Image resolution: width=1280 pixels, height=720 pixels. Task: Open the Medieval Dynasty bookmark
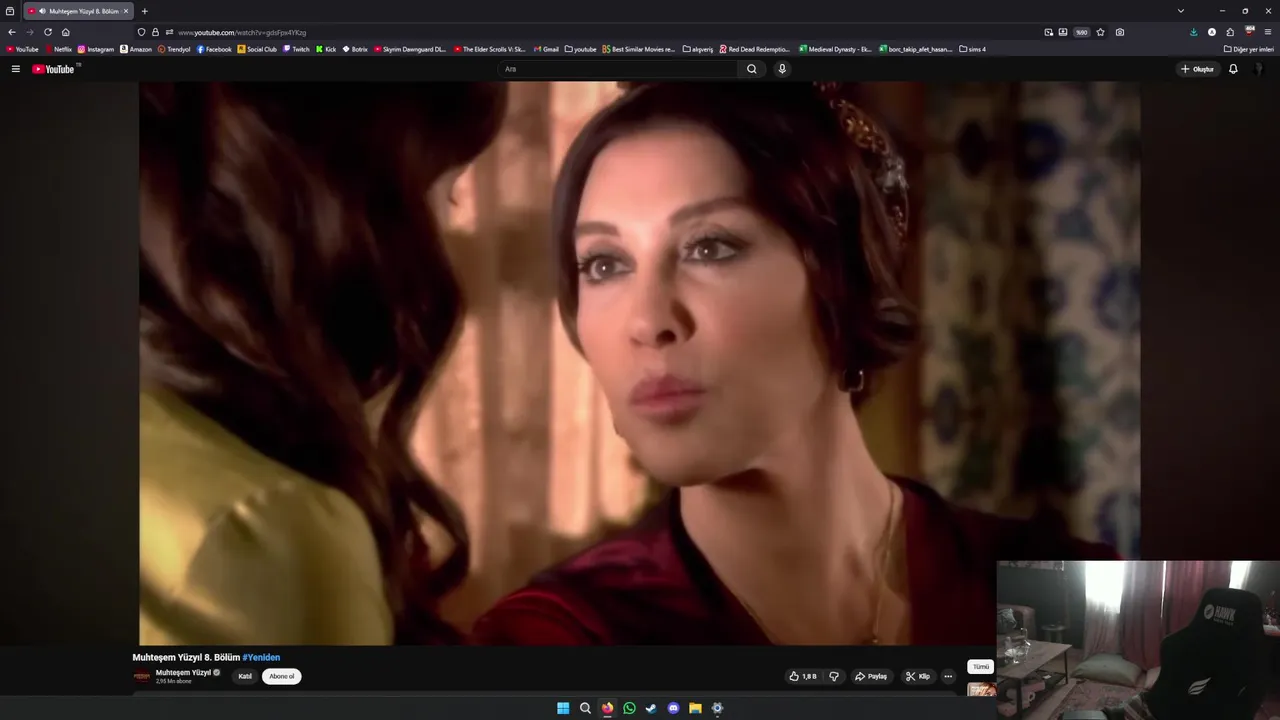pyautogui.click(x=836, y=49)
